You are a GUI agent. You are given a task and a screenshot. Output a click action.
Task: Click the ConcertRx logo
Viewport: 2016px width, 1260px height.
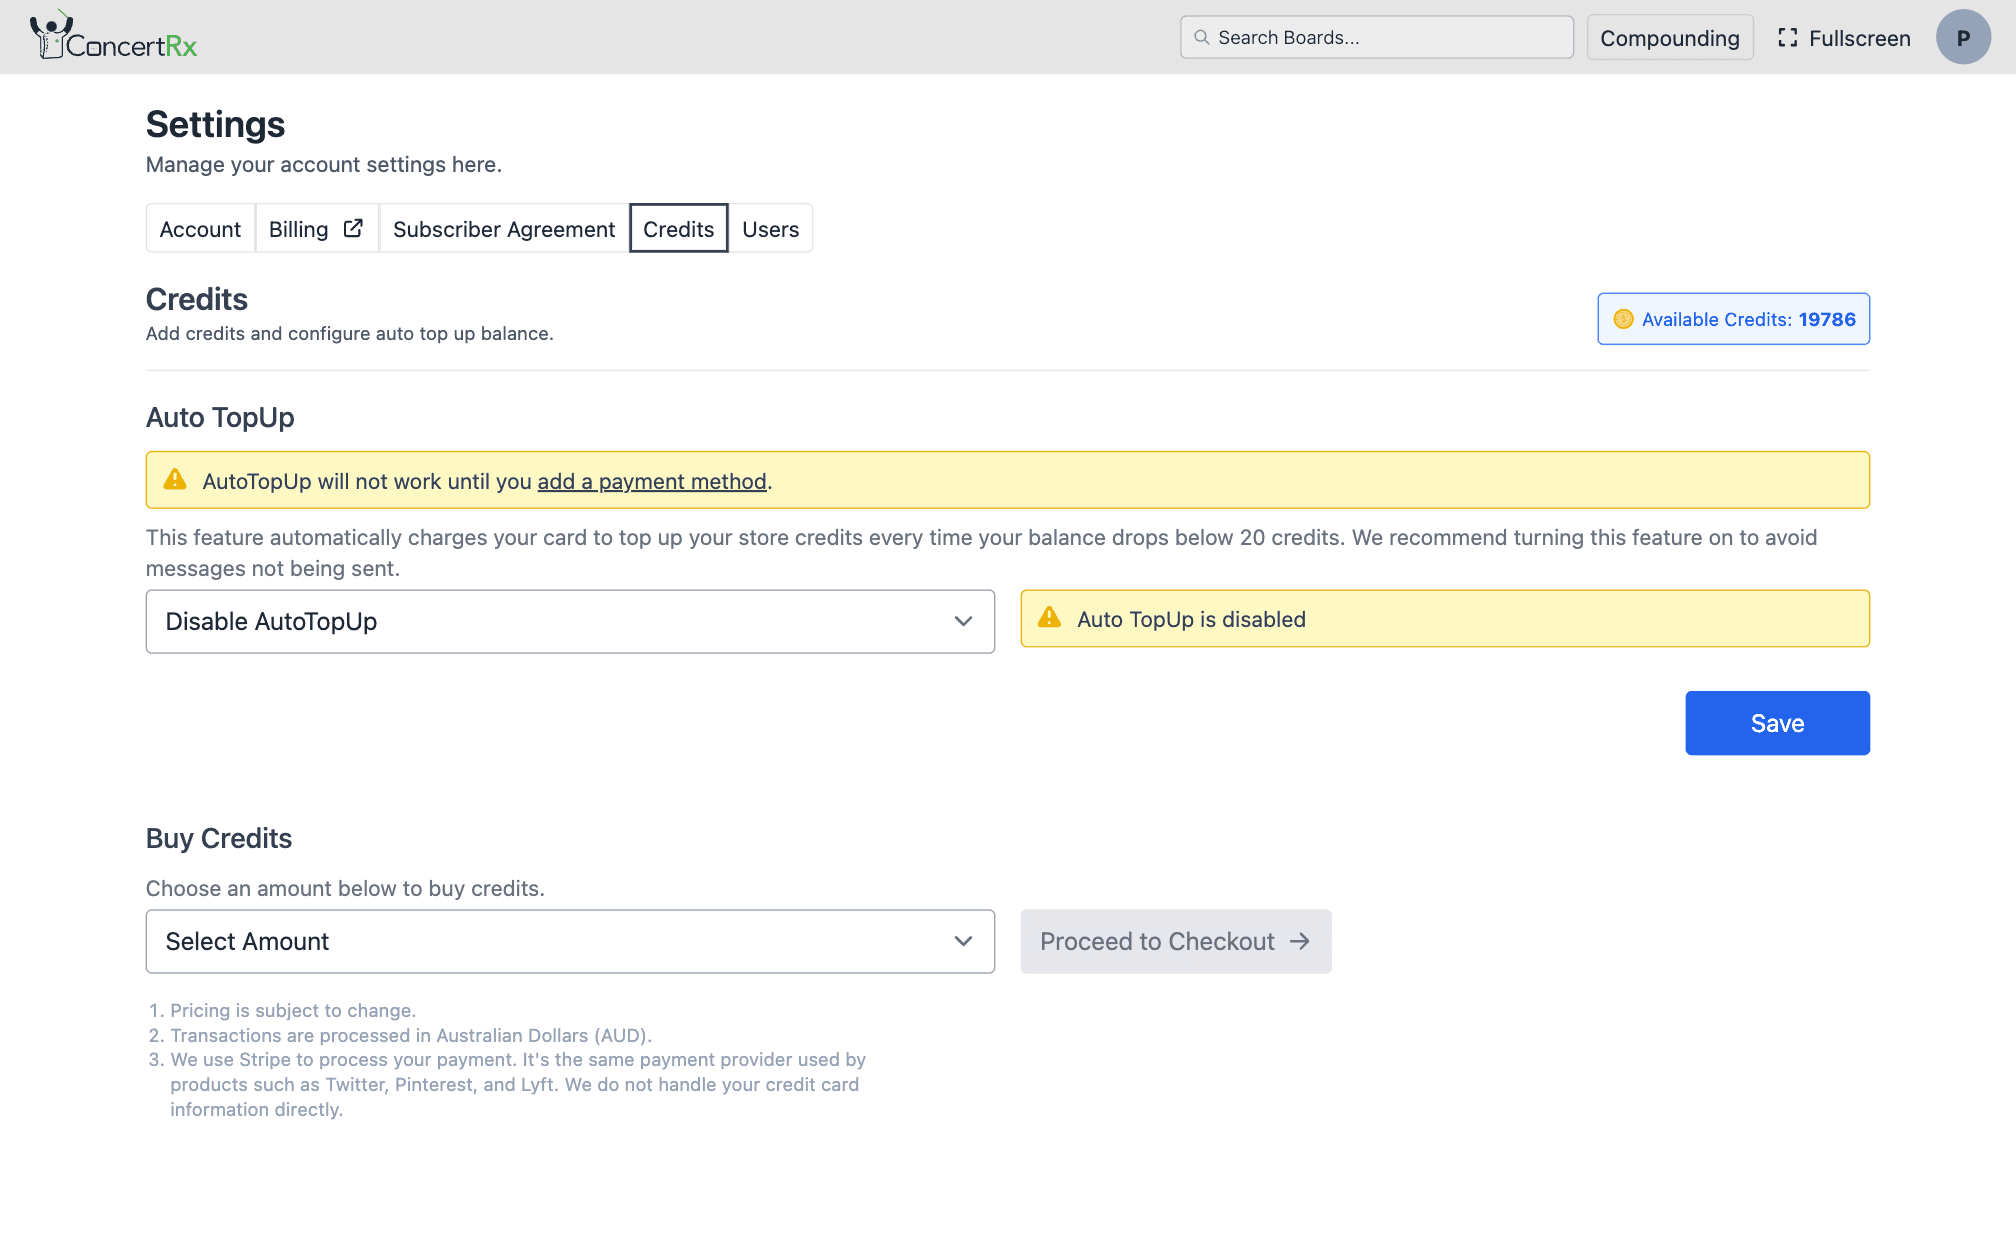(x=113, y=37)
